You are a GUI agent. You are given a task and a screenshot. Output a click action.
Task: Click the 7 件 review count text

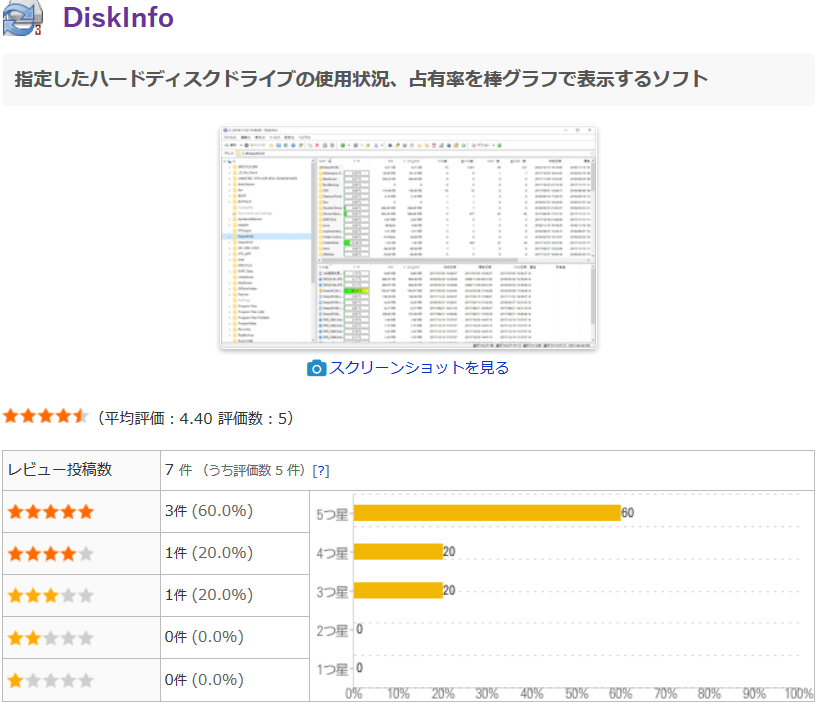click(x=179, y=470)
